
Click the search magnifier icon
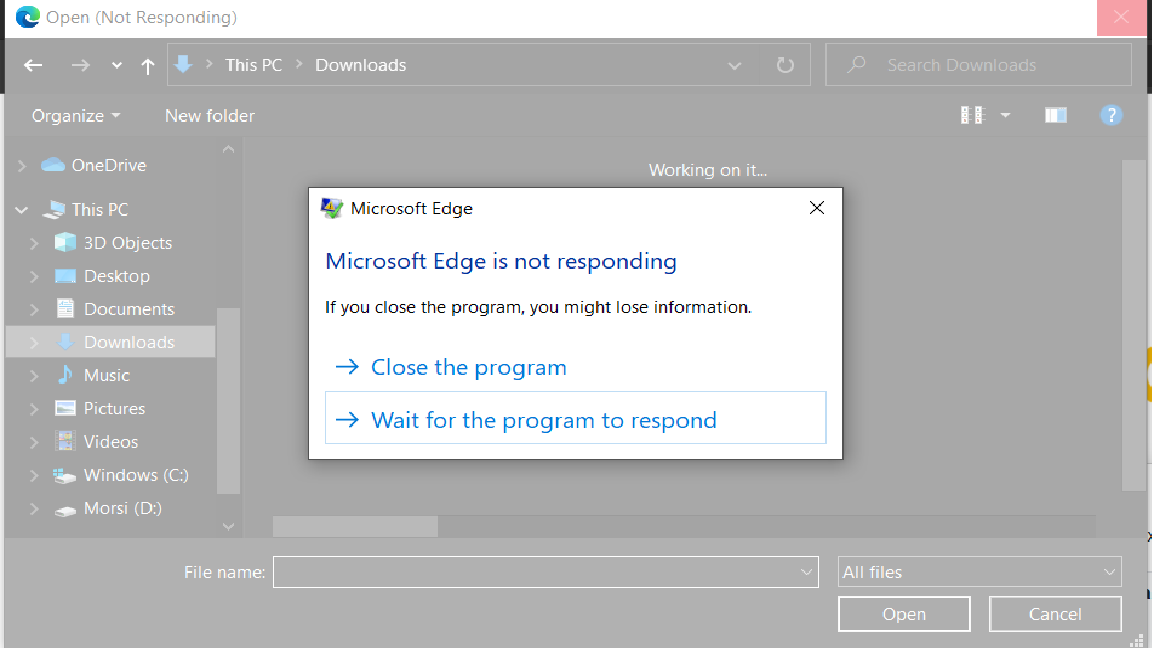[855, 64]
